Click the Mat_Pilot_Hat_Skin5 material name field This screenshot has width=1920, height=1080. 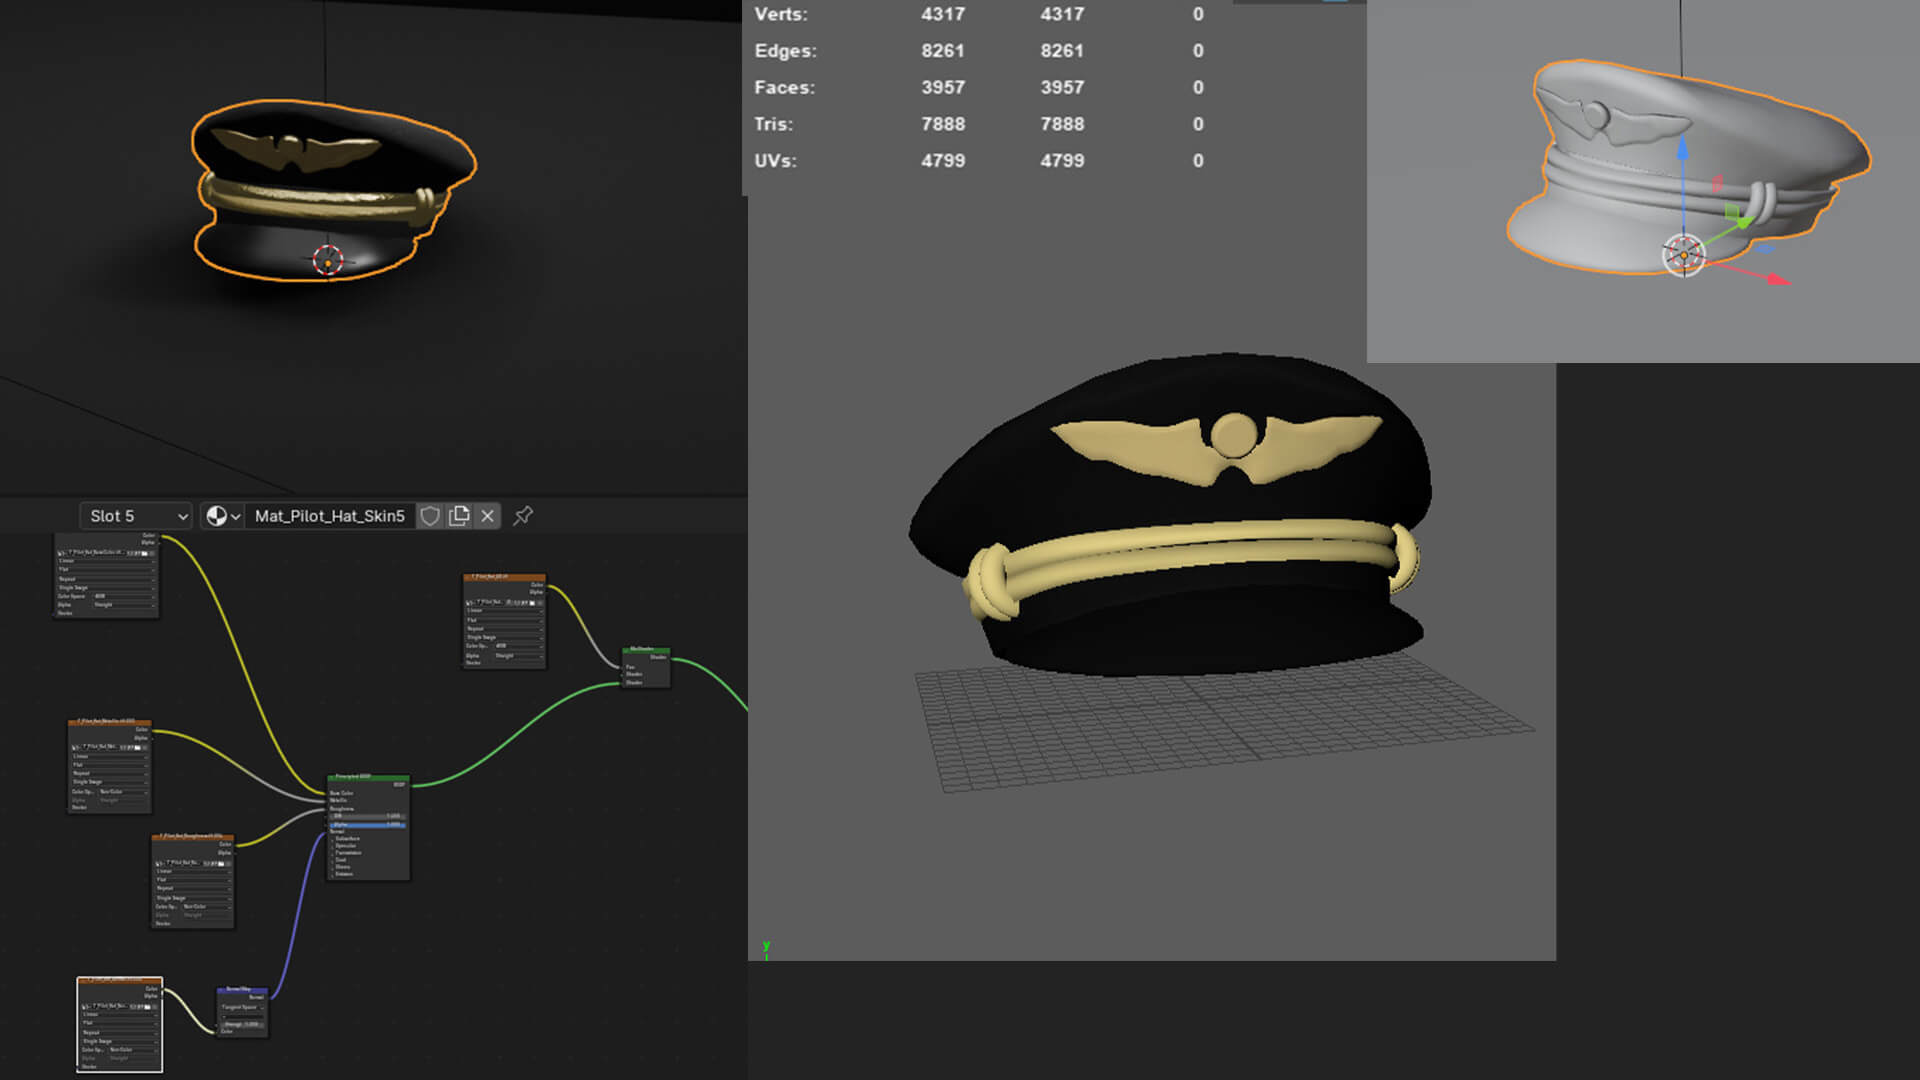[x=329, y=516]
